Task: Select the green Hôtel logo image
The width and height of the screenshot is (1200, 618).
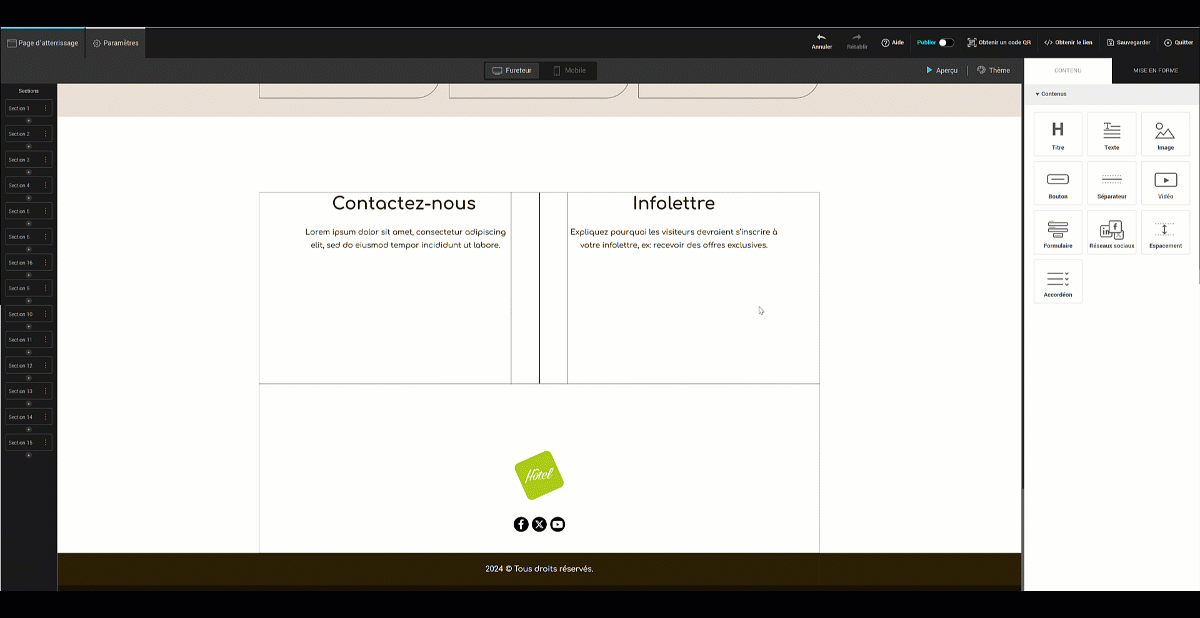Action: pos(539,474)
